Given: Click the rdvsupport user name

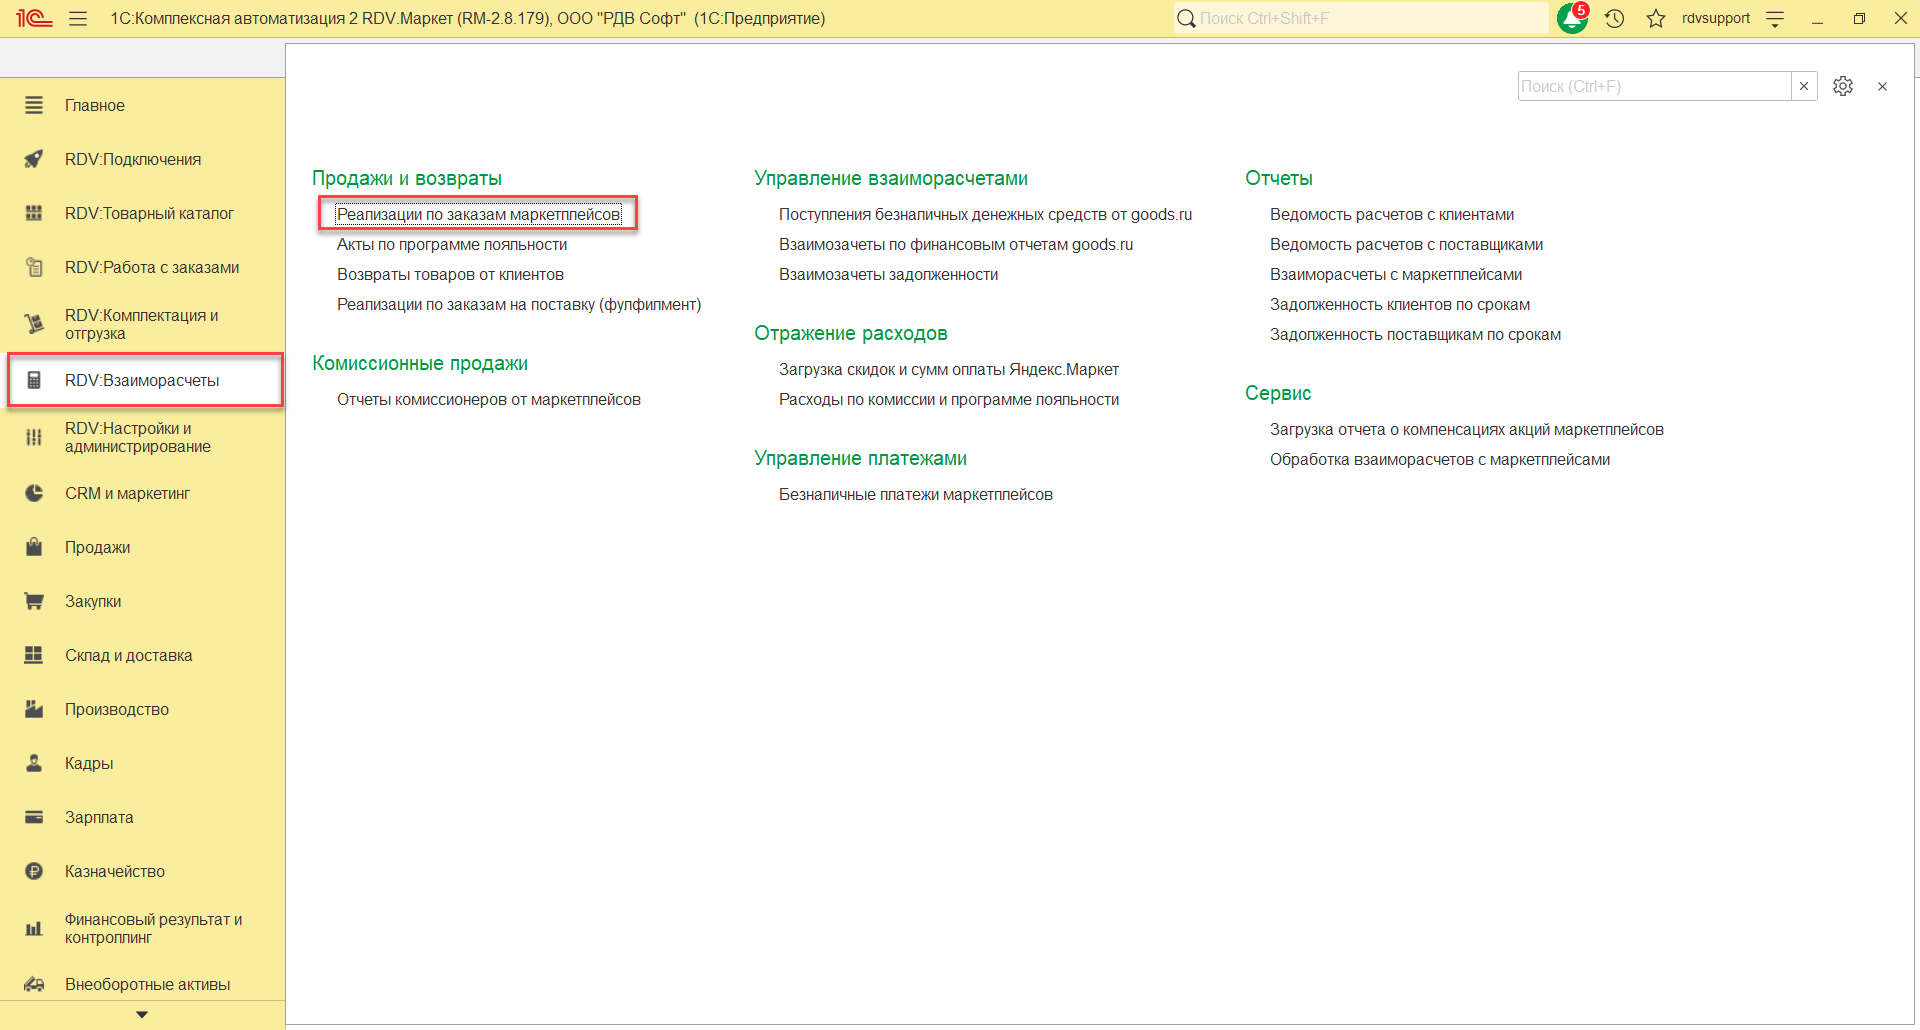Looking at the screenshot, I should coord(1716,18).
